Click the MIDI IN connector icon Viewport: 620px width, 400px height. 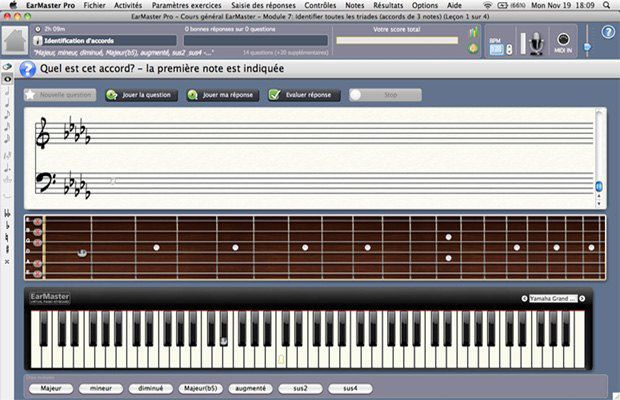click(x=563, y=42)
